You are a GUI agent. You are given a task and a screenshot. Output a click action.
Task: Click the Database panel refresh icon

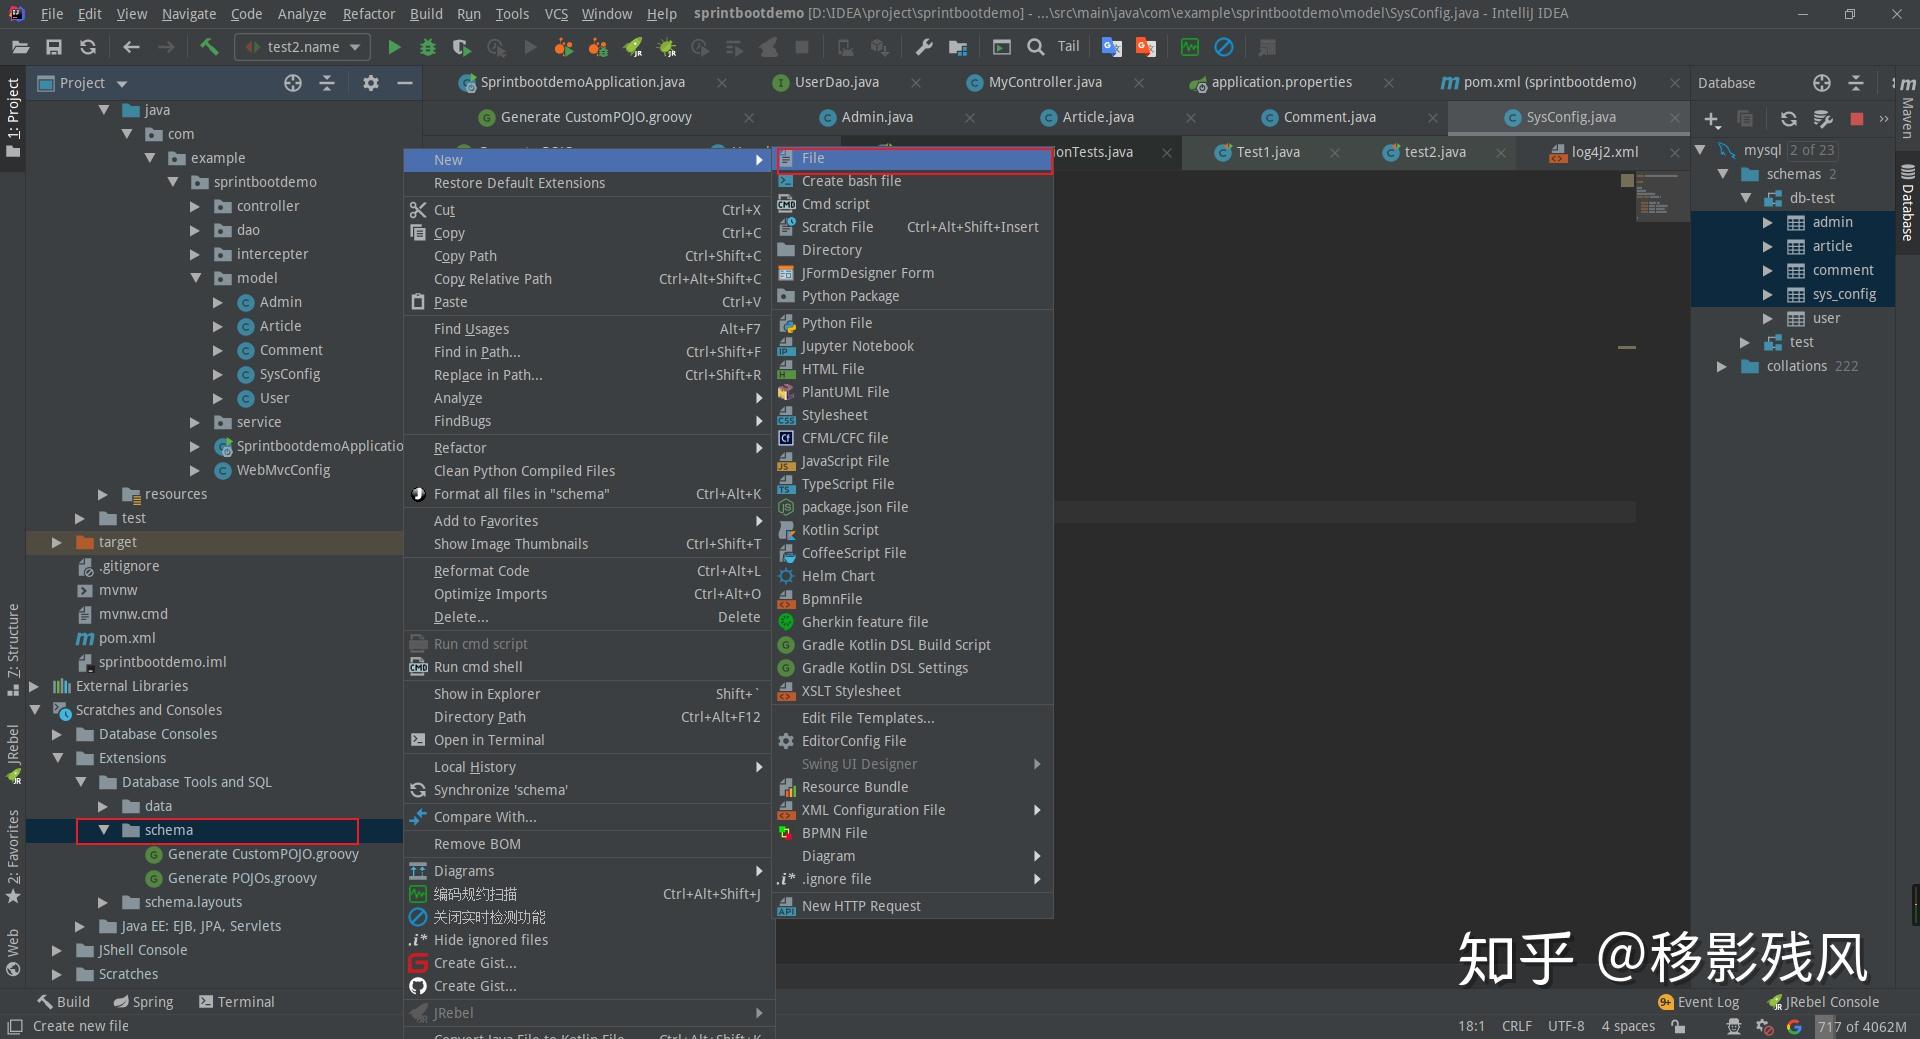(x=1788, y=119)
